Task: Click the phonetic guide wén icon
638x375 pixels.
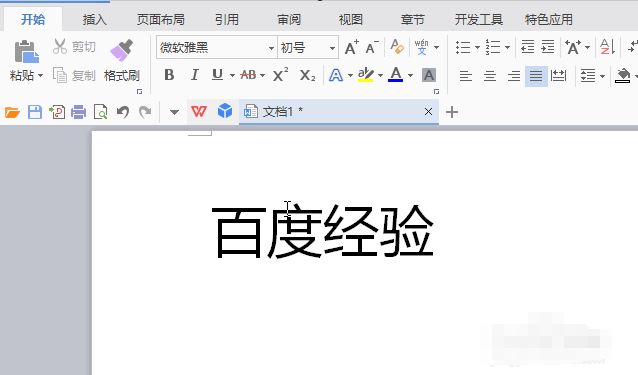Action: 422,47
